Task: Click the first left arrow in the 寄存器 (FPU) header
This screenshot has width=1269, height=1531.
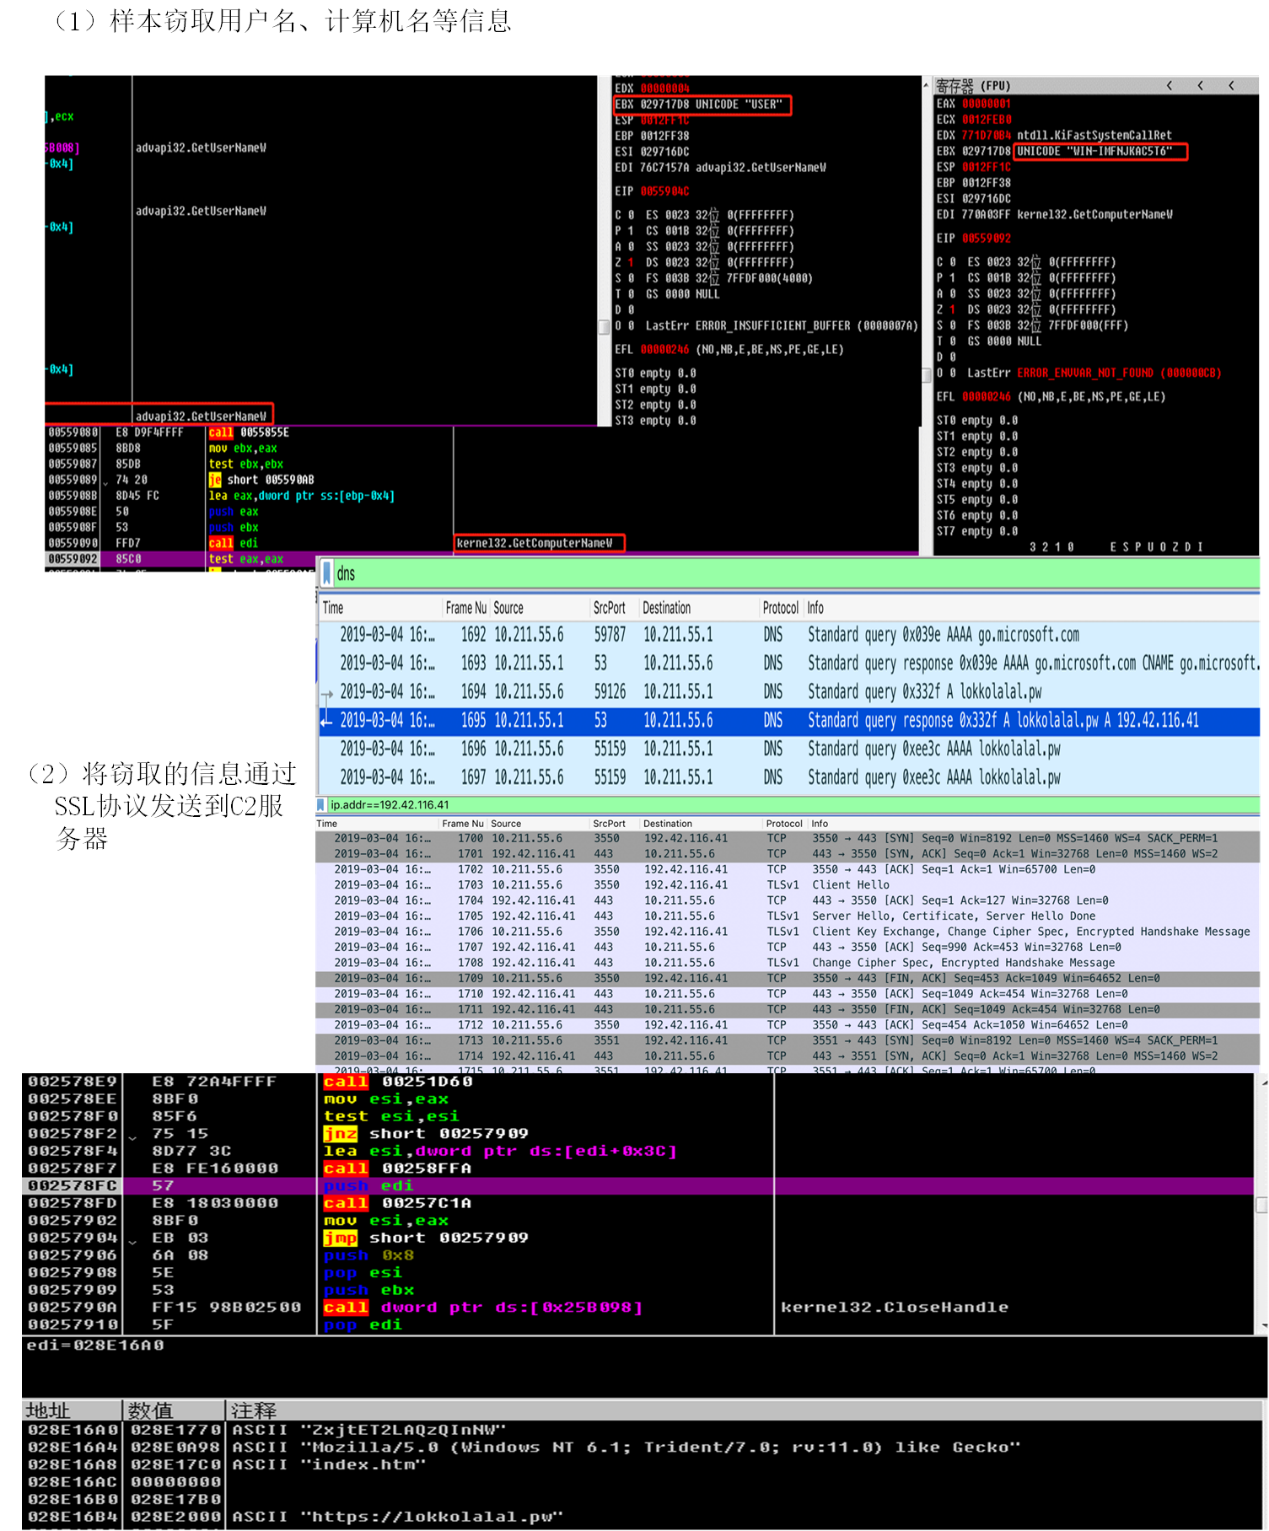Action: pyautogui.click(x=1169, y=86)
